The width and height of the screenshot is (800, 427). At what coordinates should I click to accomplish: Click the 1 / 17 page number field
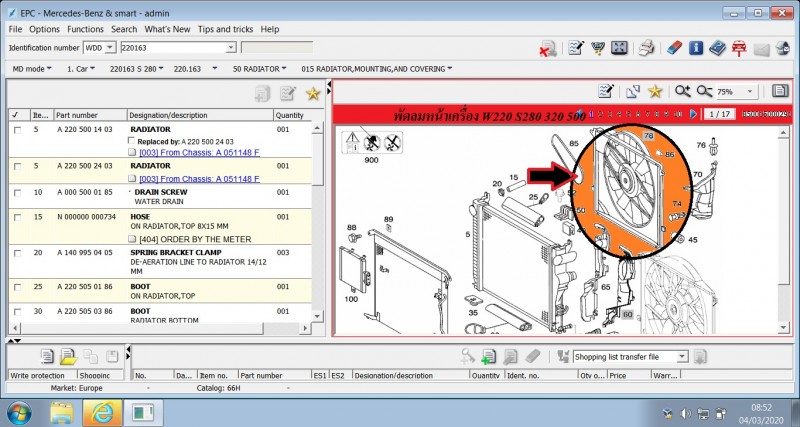pos(719,114)
